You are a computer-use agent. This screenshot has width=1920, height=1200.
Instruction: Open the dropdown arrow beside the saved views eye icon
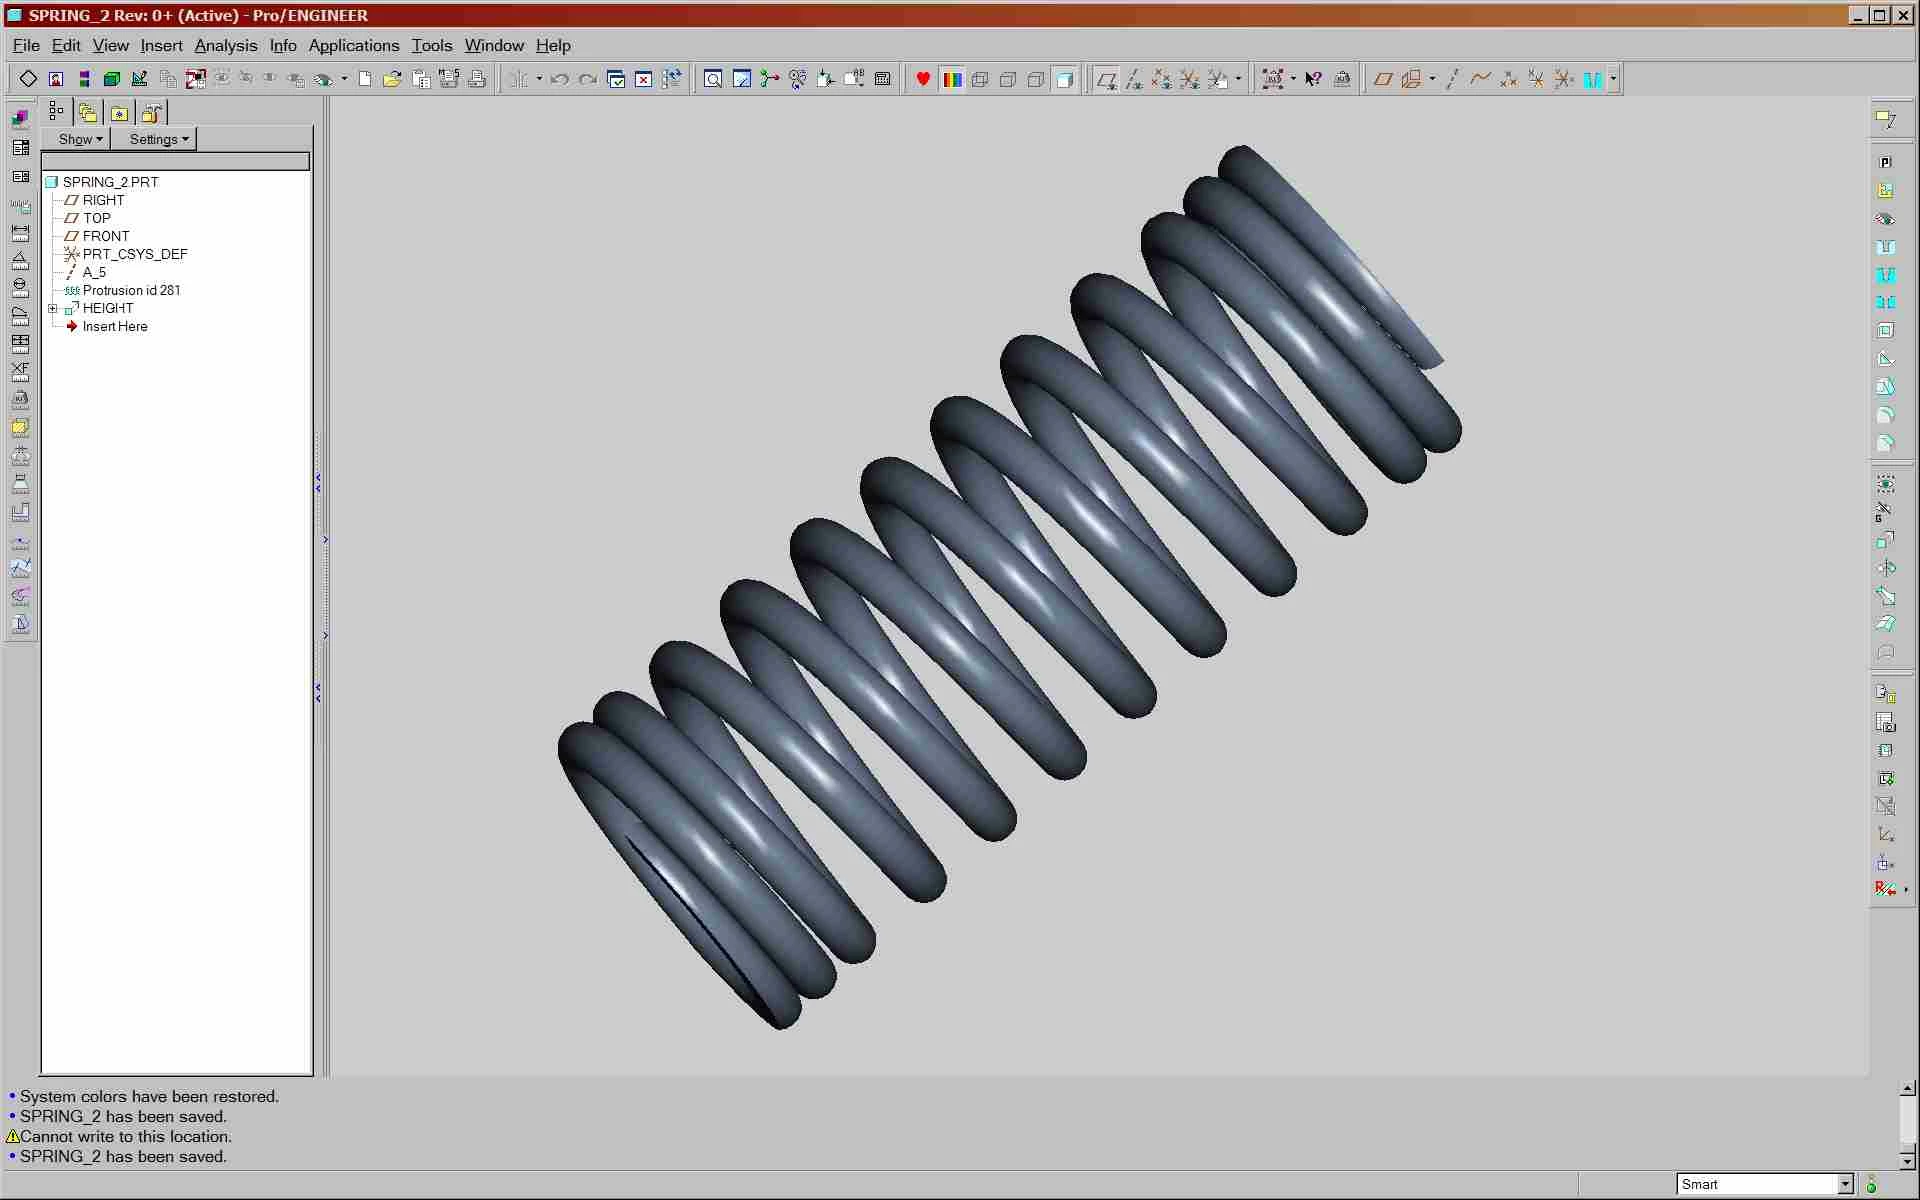click(344, 79)
